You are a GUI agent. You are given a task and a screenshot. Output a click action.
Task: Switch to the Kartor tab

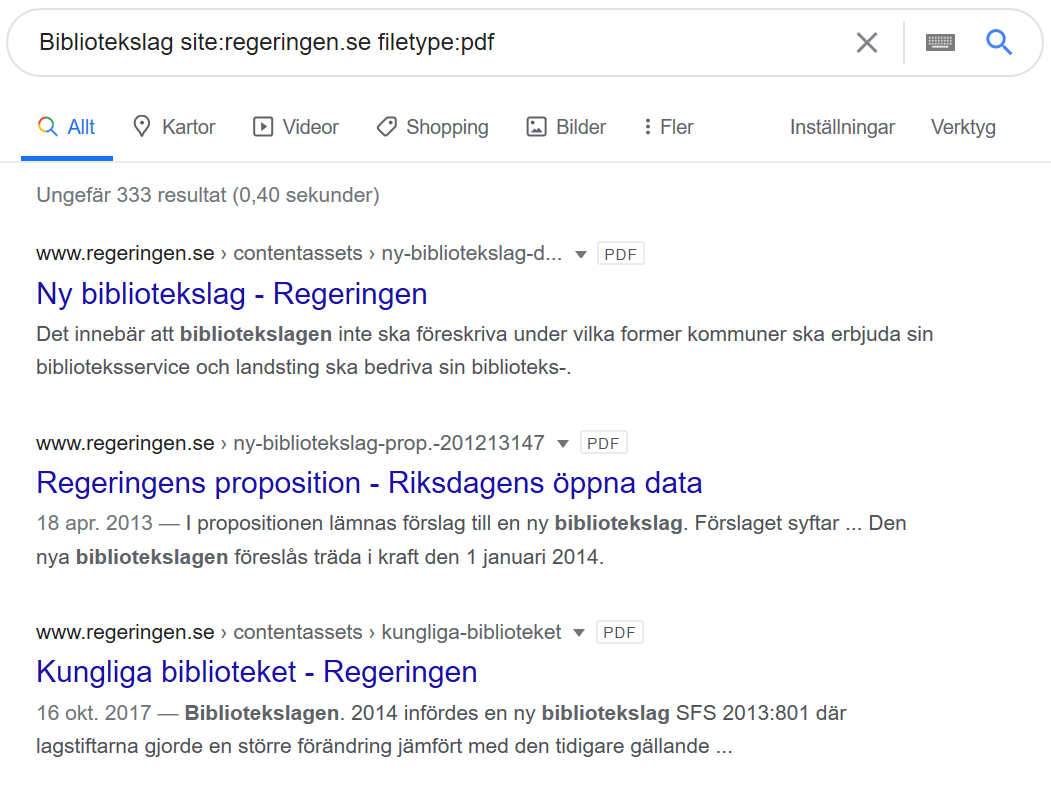[x=174, y=127]
